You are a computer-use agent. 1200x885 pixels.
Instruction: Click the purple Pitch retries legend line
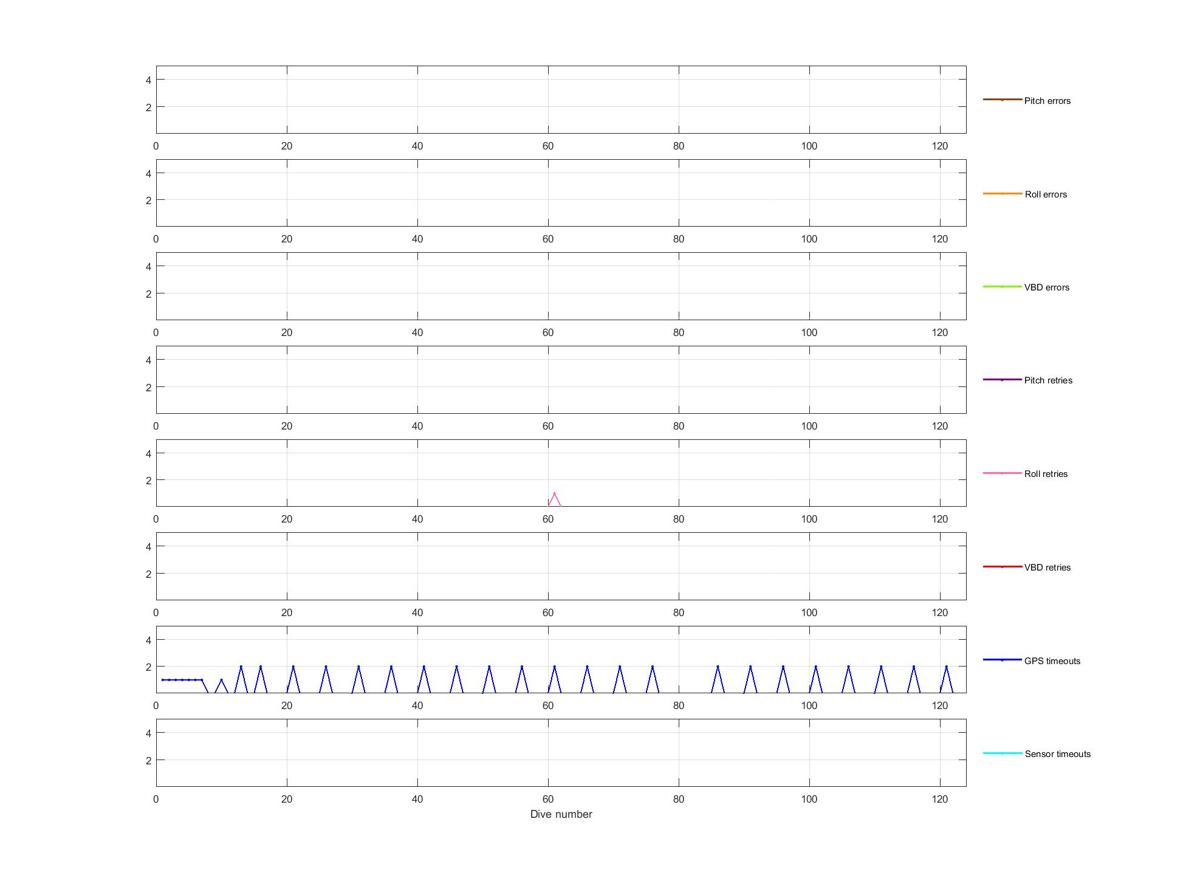[x=1002, y=379]
